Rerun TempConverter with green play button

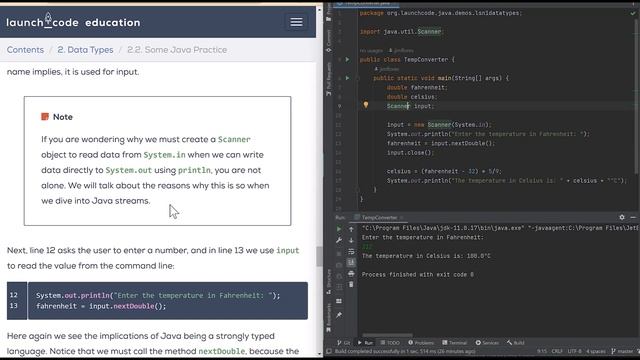(x=339, y=229)
